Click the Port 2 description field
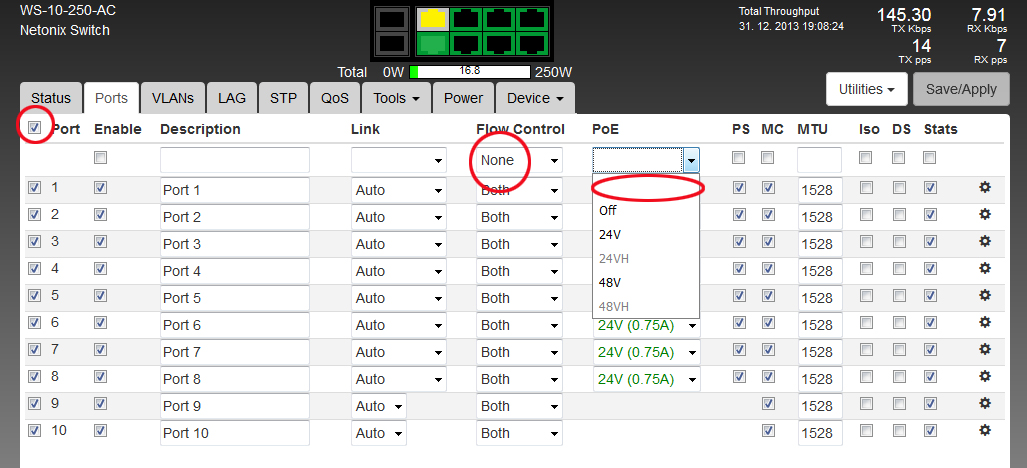The width and height of the screenshot is (1027, 468). coord(234,217)
